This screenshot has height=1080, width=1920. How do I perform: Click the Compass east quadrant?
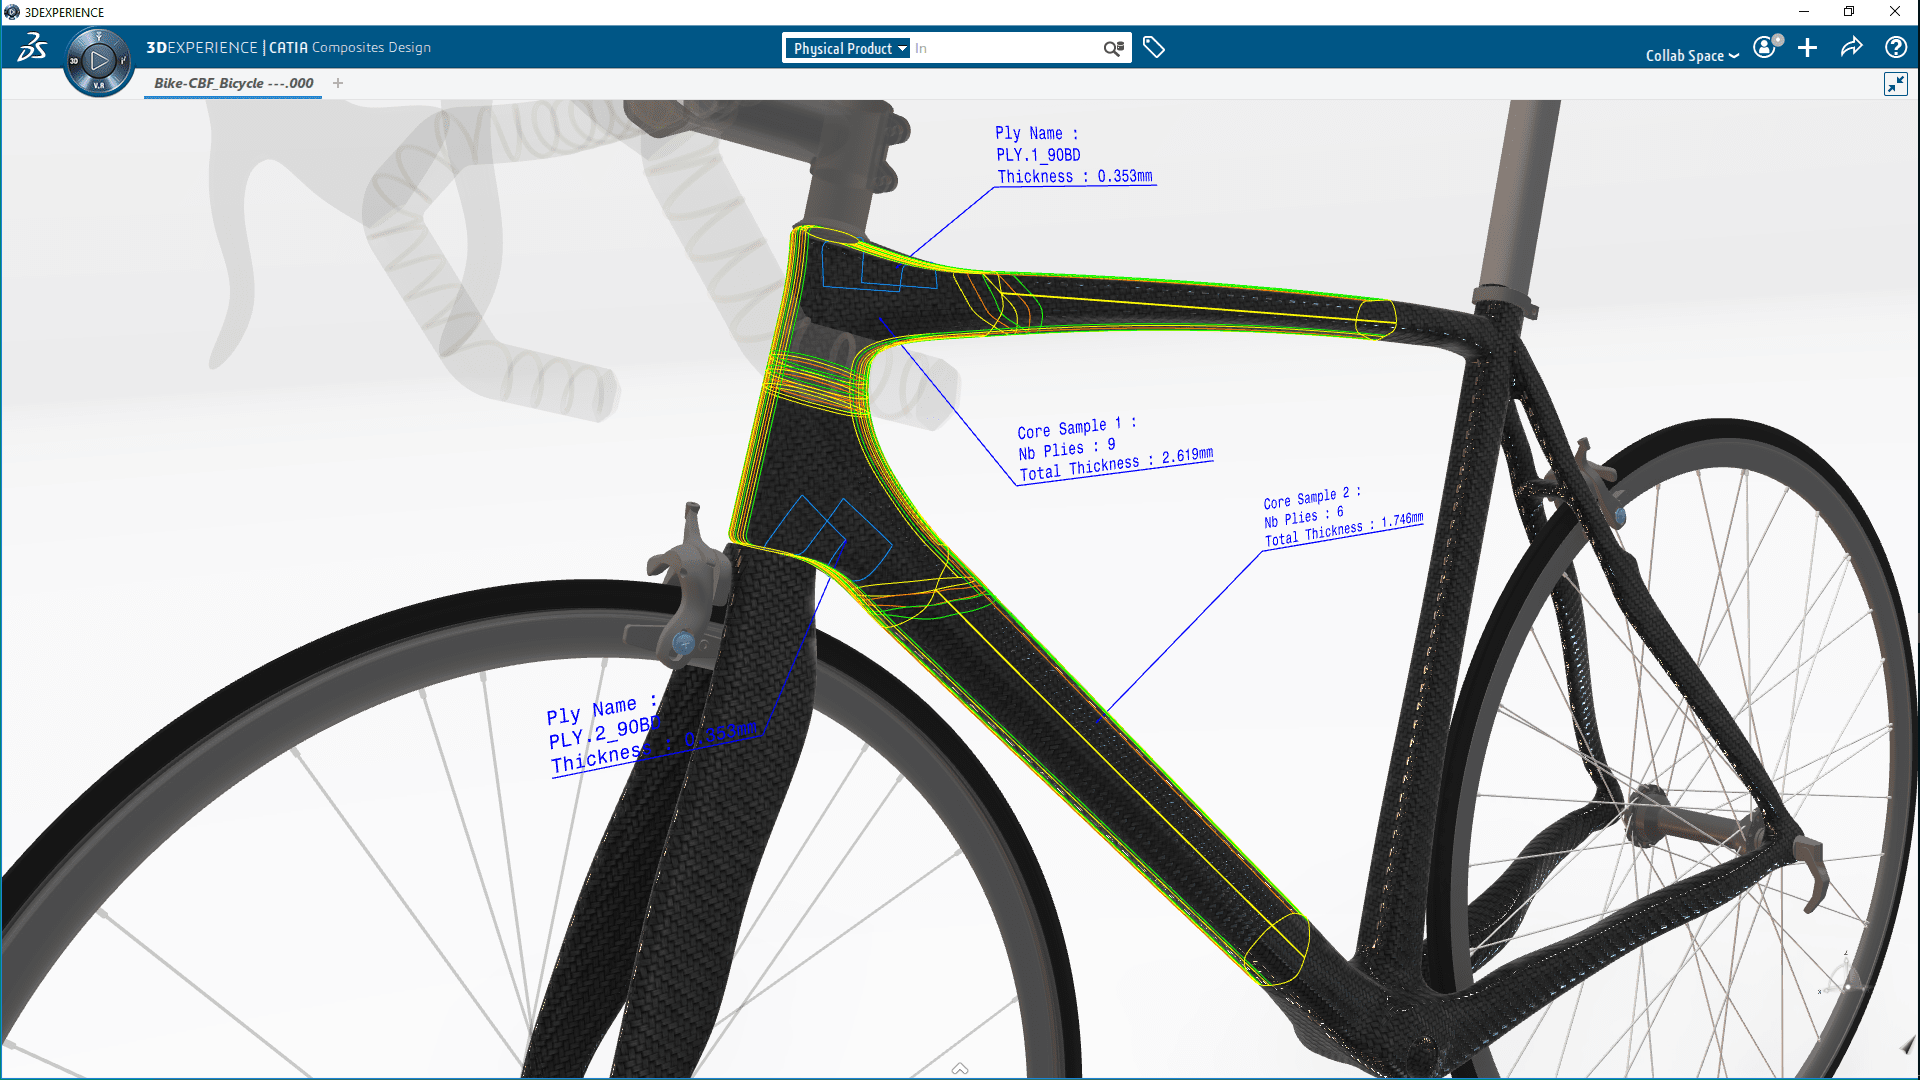point(123,61)
